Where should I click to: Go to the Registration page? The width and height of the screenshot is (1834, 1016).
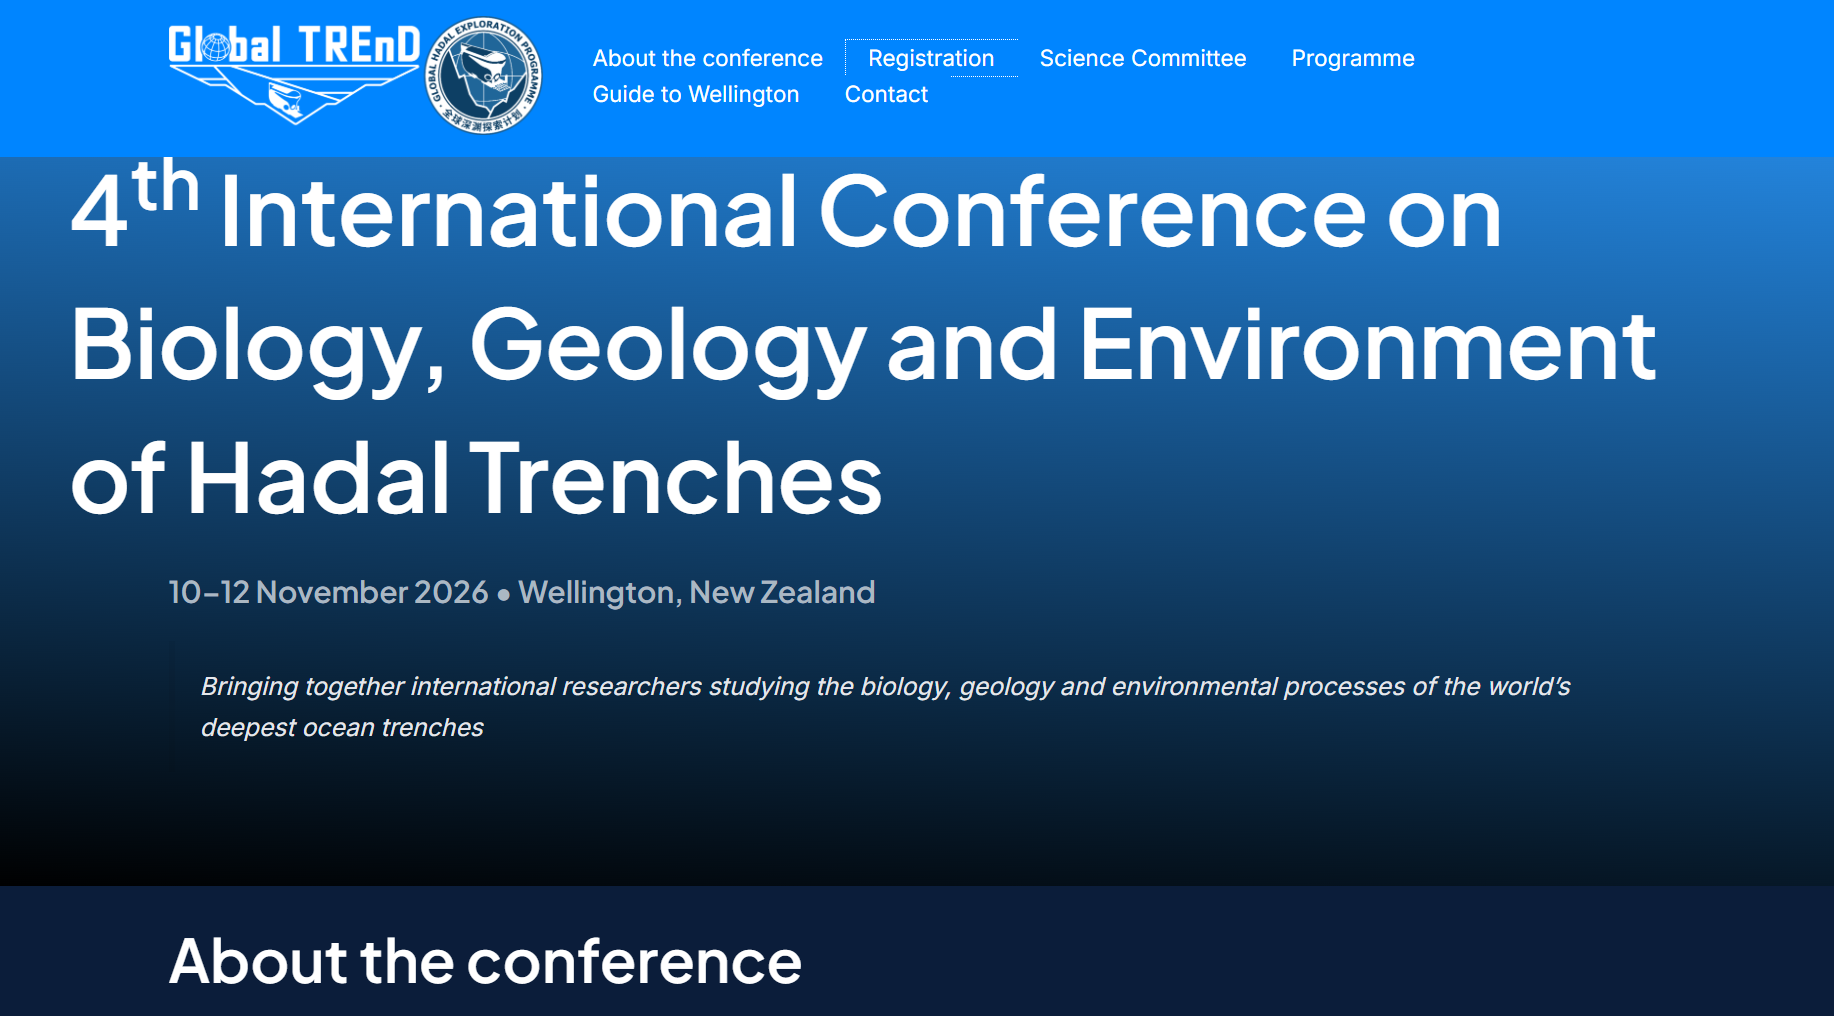coord(931,58)
